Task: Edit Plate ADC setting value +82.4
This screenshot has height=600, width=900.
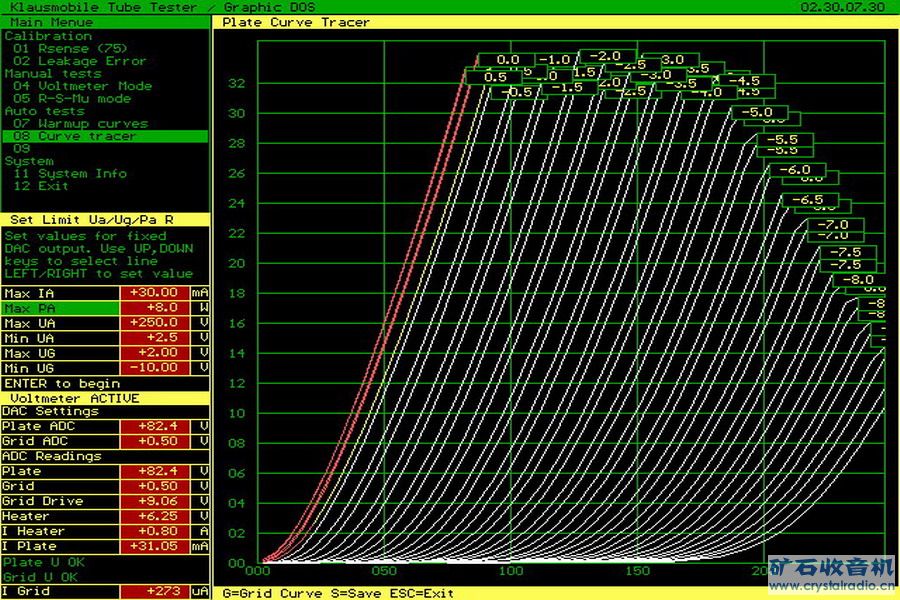Action: pos(154,426)
